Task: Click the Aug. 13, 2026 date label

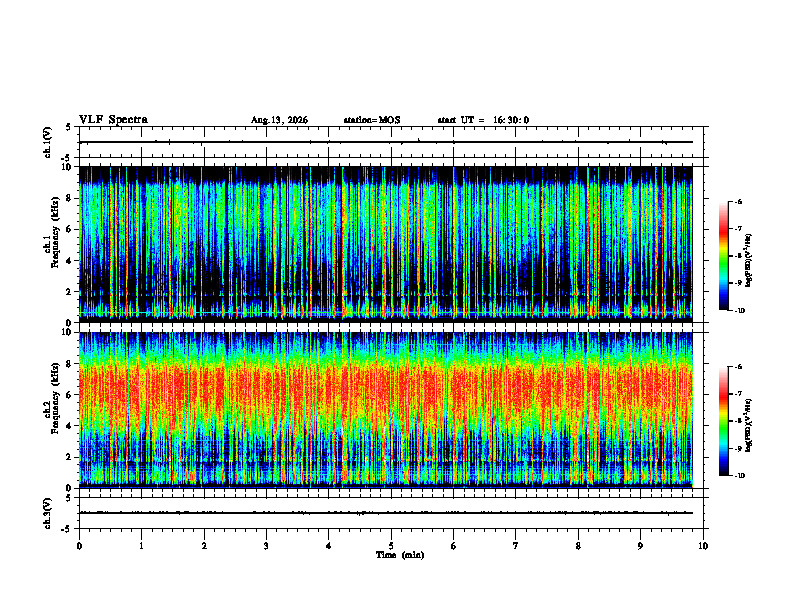Action: 279,120
